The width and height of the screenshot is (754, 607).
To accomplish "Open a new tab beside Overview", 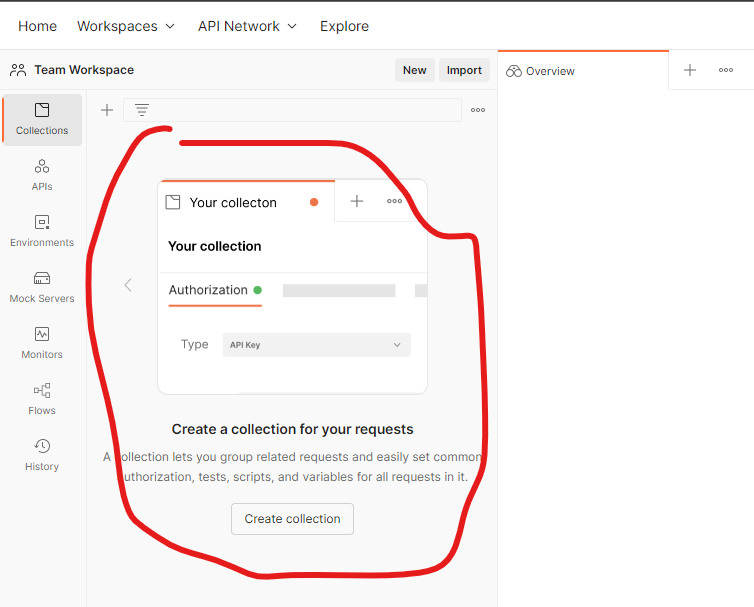I will (x=690, y=70).
